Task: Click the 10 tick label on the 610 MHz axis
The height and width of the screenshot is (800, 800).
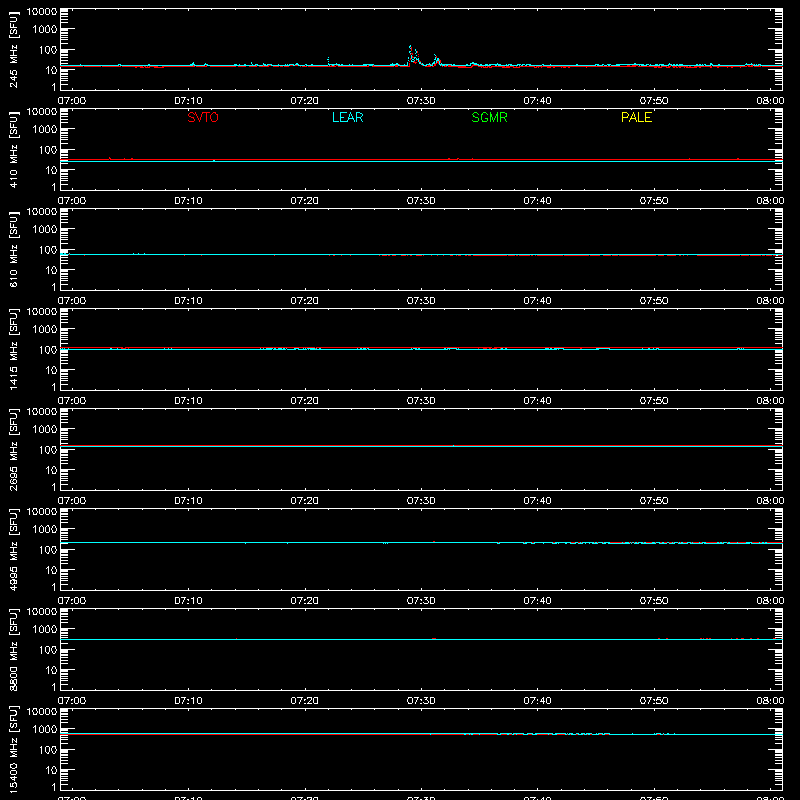Action: coord(51,270)
